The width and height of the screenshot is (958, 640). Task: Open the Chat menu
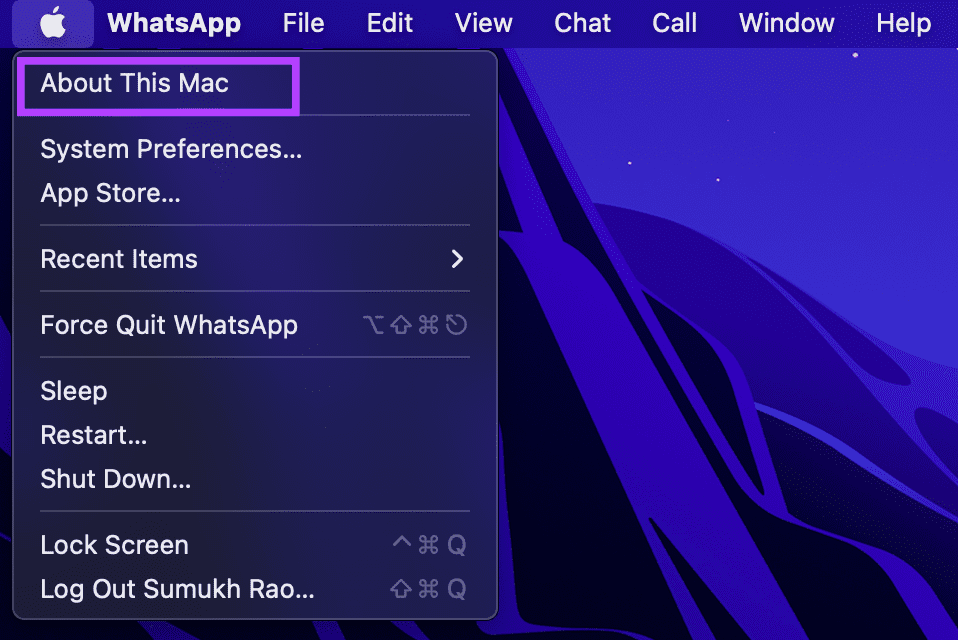582,23
